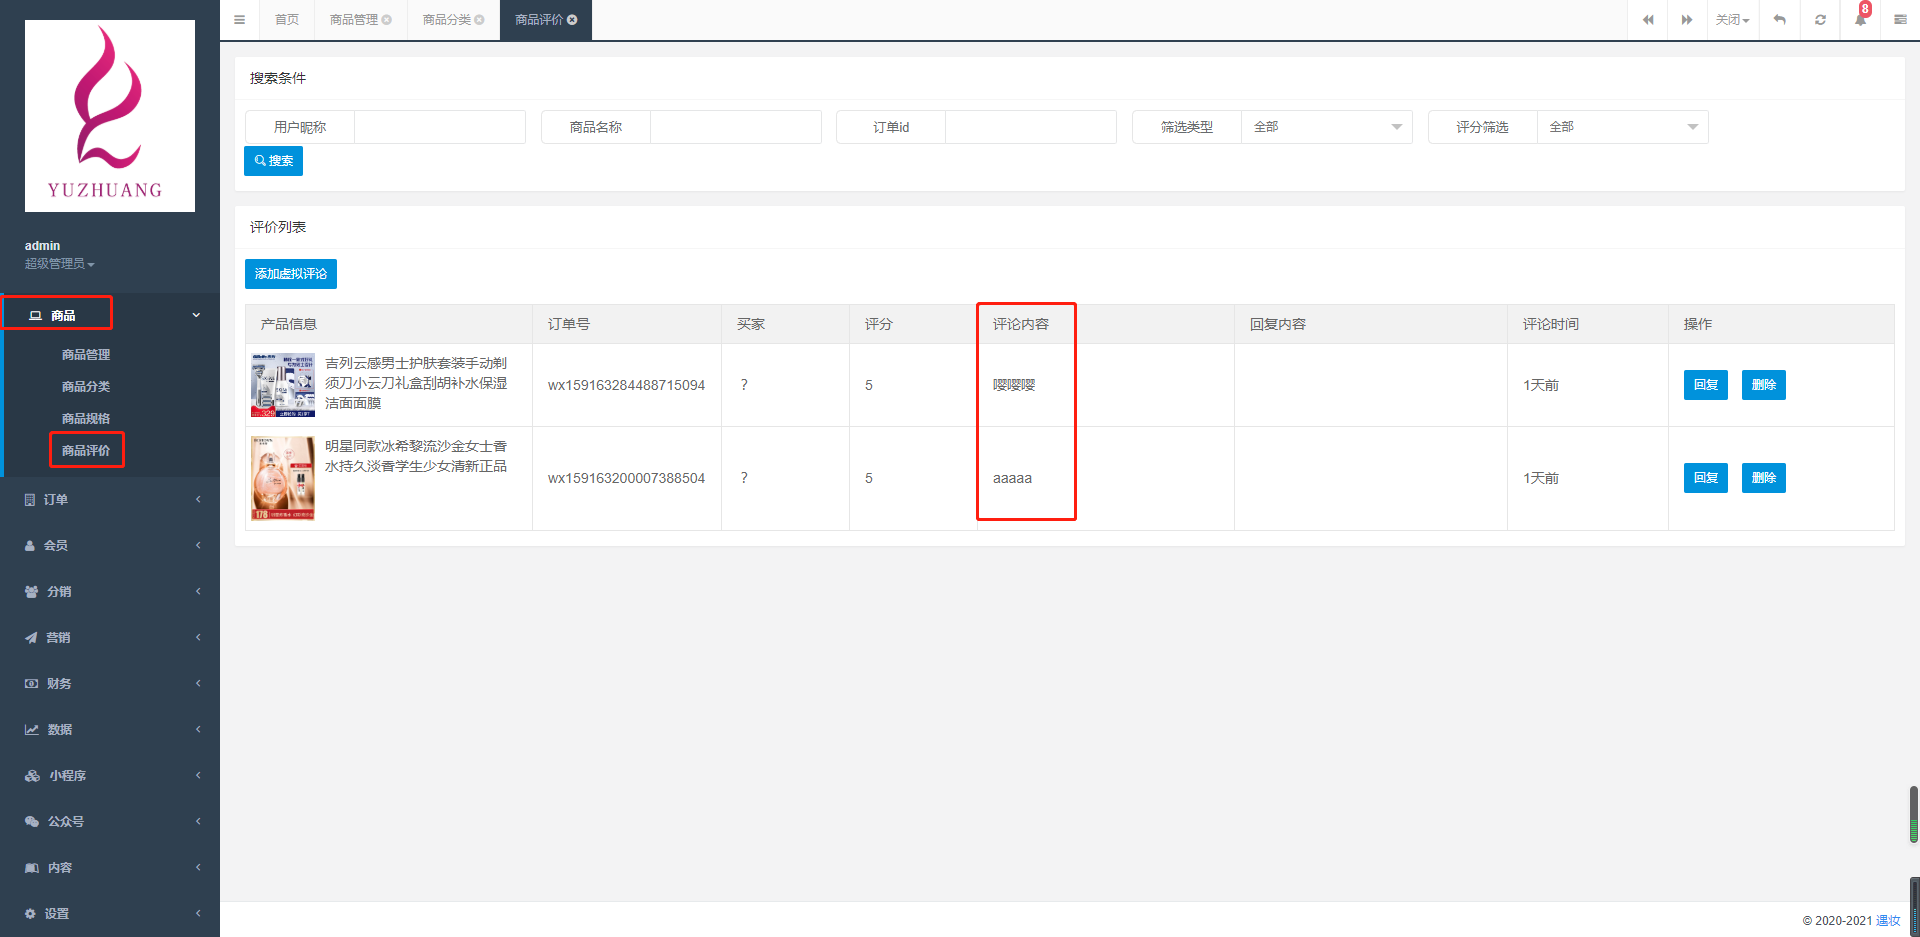Screen dimensions: 1920x937
Task: Delete the aaaaa review
Action: point(1764,478)
